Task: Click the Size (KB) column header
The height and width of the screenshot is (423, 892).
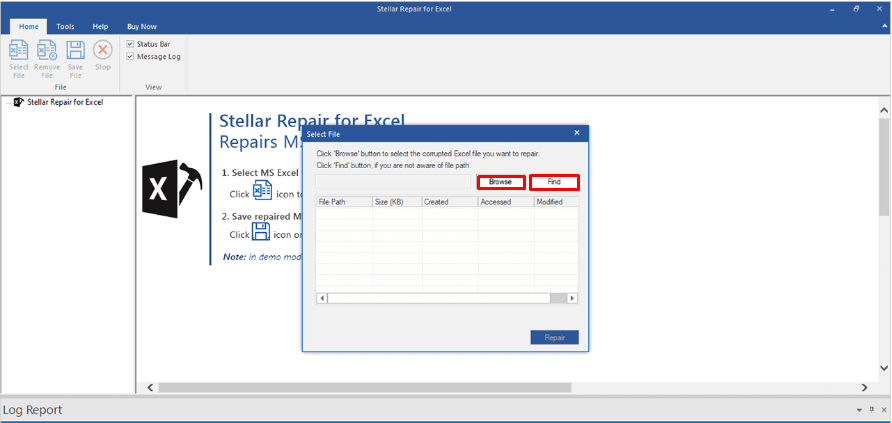Action: [x=398, y=202]
